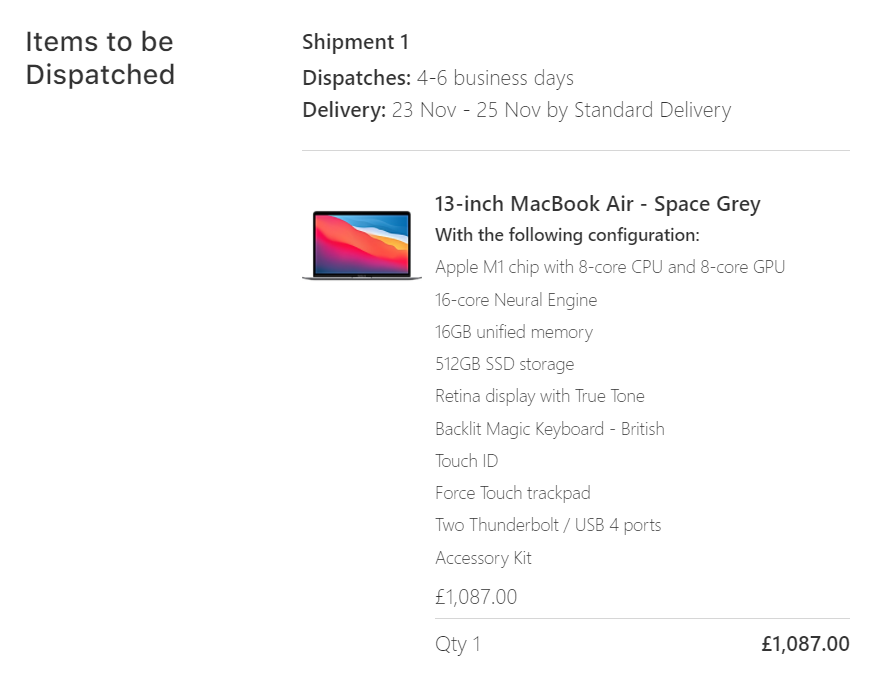874x695 pixels.
Task: Click the 13-inch MacBook Air - Space Grey title
Action: (597, 204)
